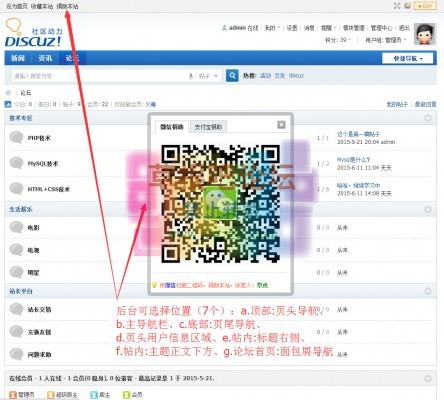Close the donation QR code popup
Viewport: 444px width, 400px height.
click(281, 125)
